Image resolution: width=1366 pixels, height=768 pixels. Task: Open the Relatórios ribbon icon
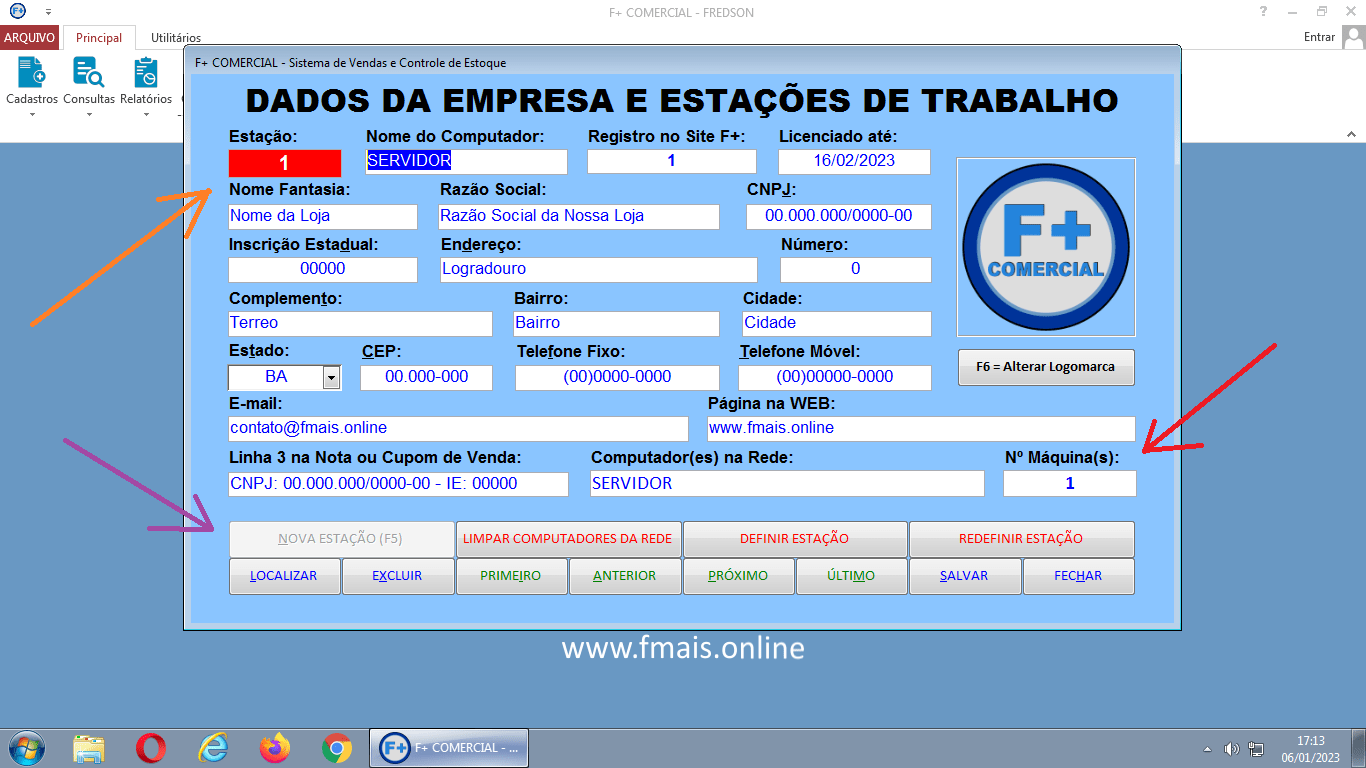[146, 74]
